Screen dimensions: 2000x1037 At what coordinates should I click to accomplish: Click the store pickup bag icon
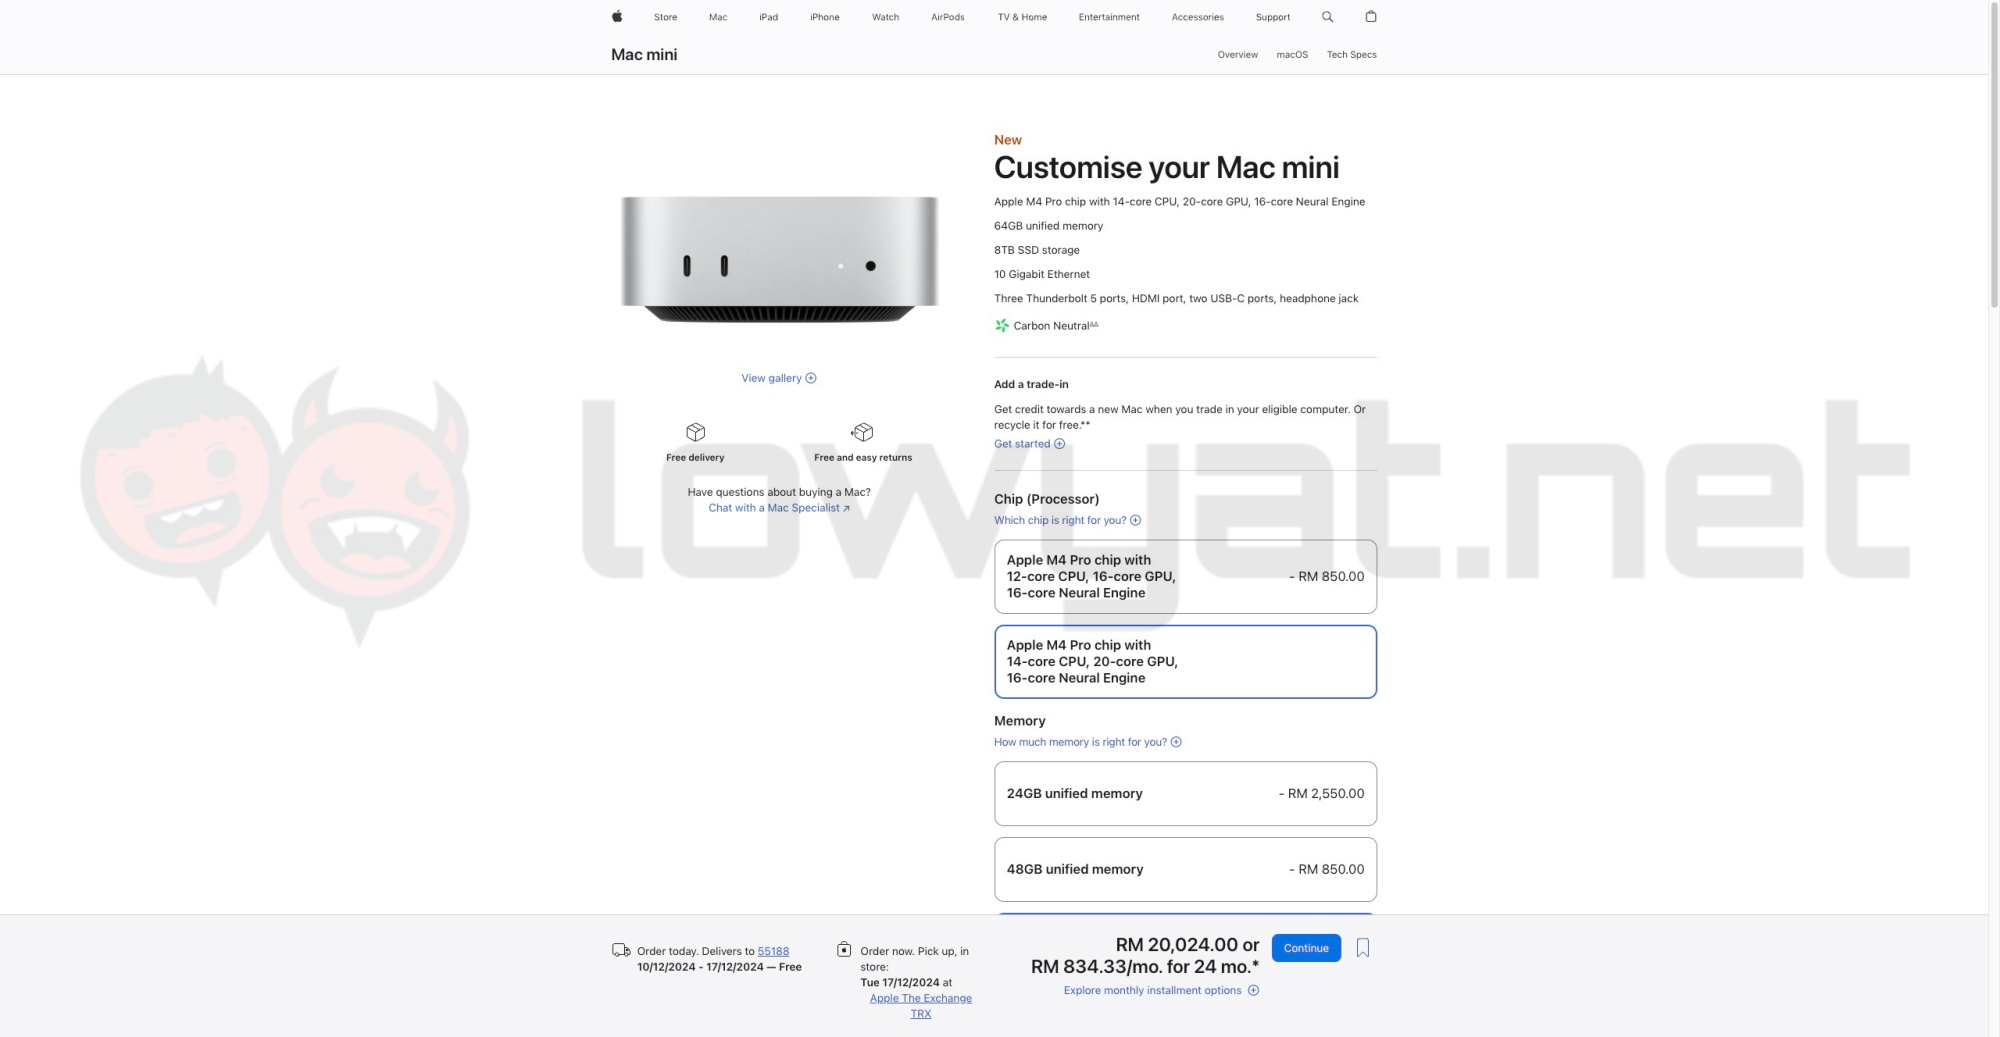pyautogui.click(x=844, y=949)
